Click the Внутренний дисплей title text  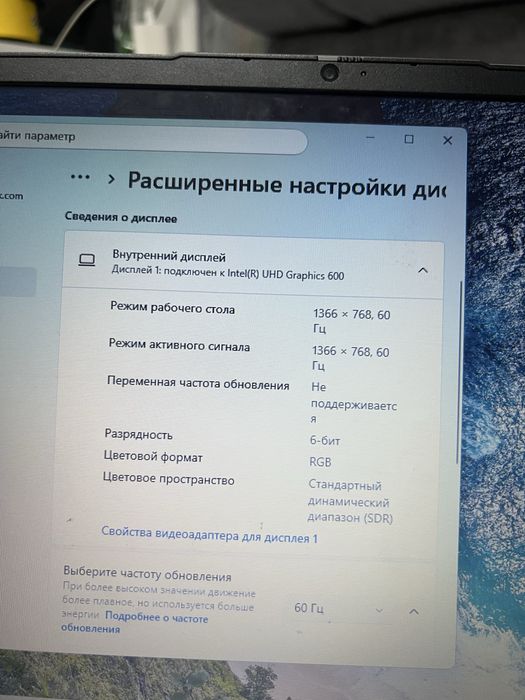point(169,257)
